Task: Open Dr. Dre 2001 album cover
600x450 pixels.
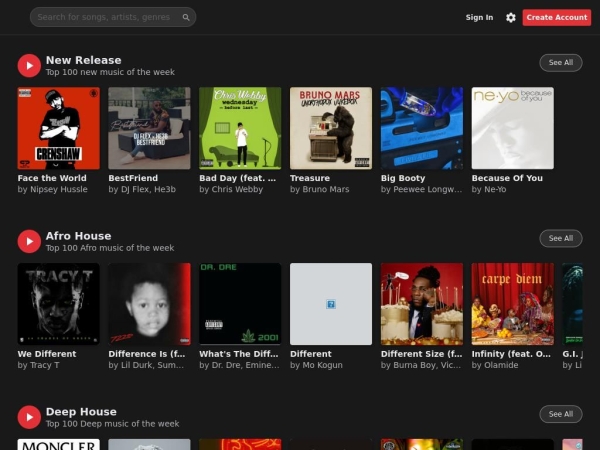Action: (240, 304)
